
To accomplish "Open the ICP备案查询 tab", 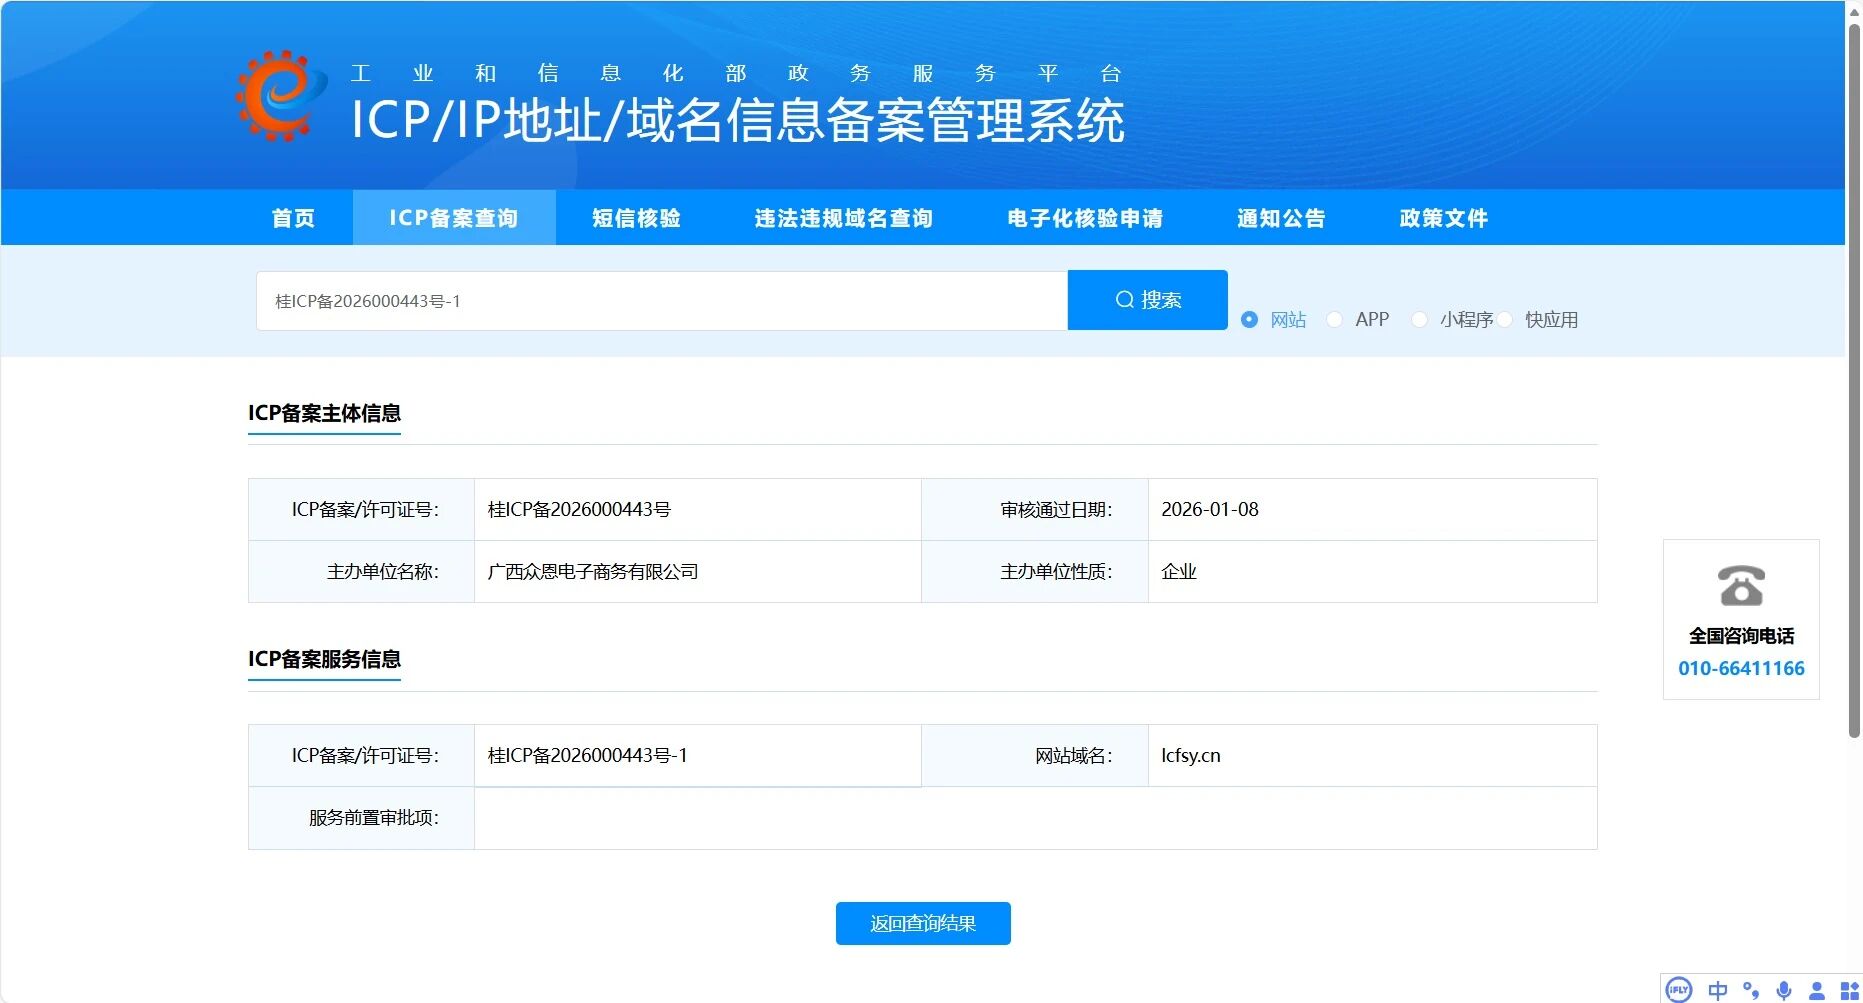I will [454, 218].
